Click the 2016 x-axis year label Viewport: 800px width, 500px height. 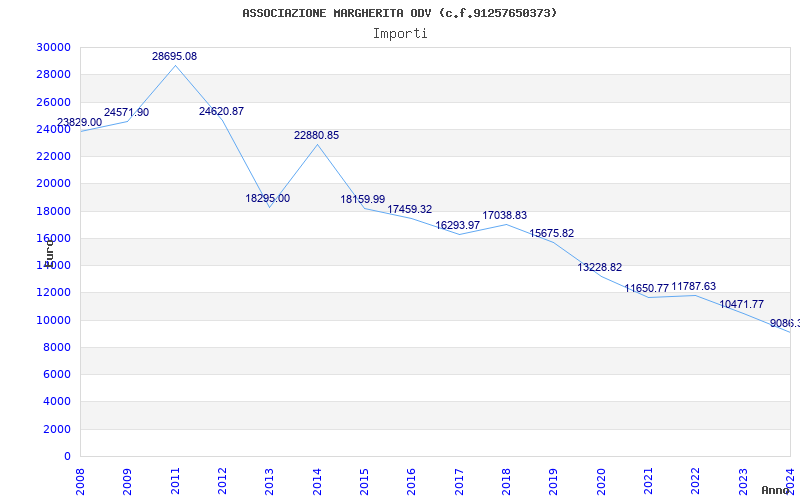412,481
